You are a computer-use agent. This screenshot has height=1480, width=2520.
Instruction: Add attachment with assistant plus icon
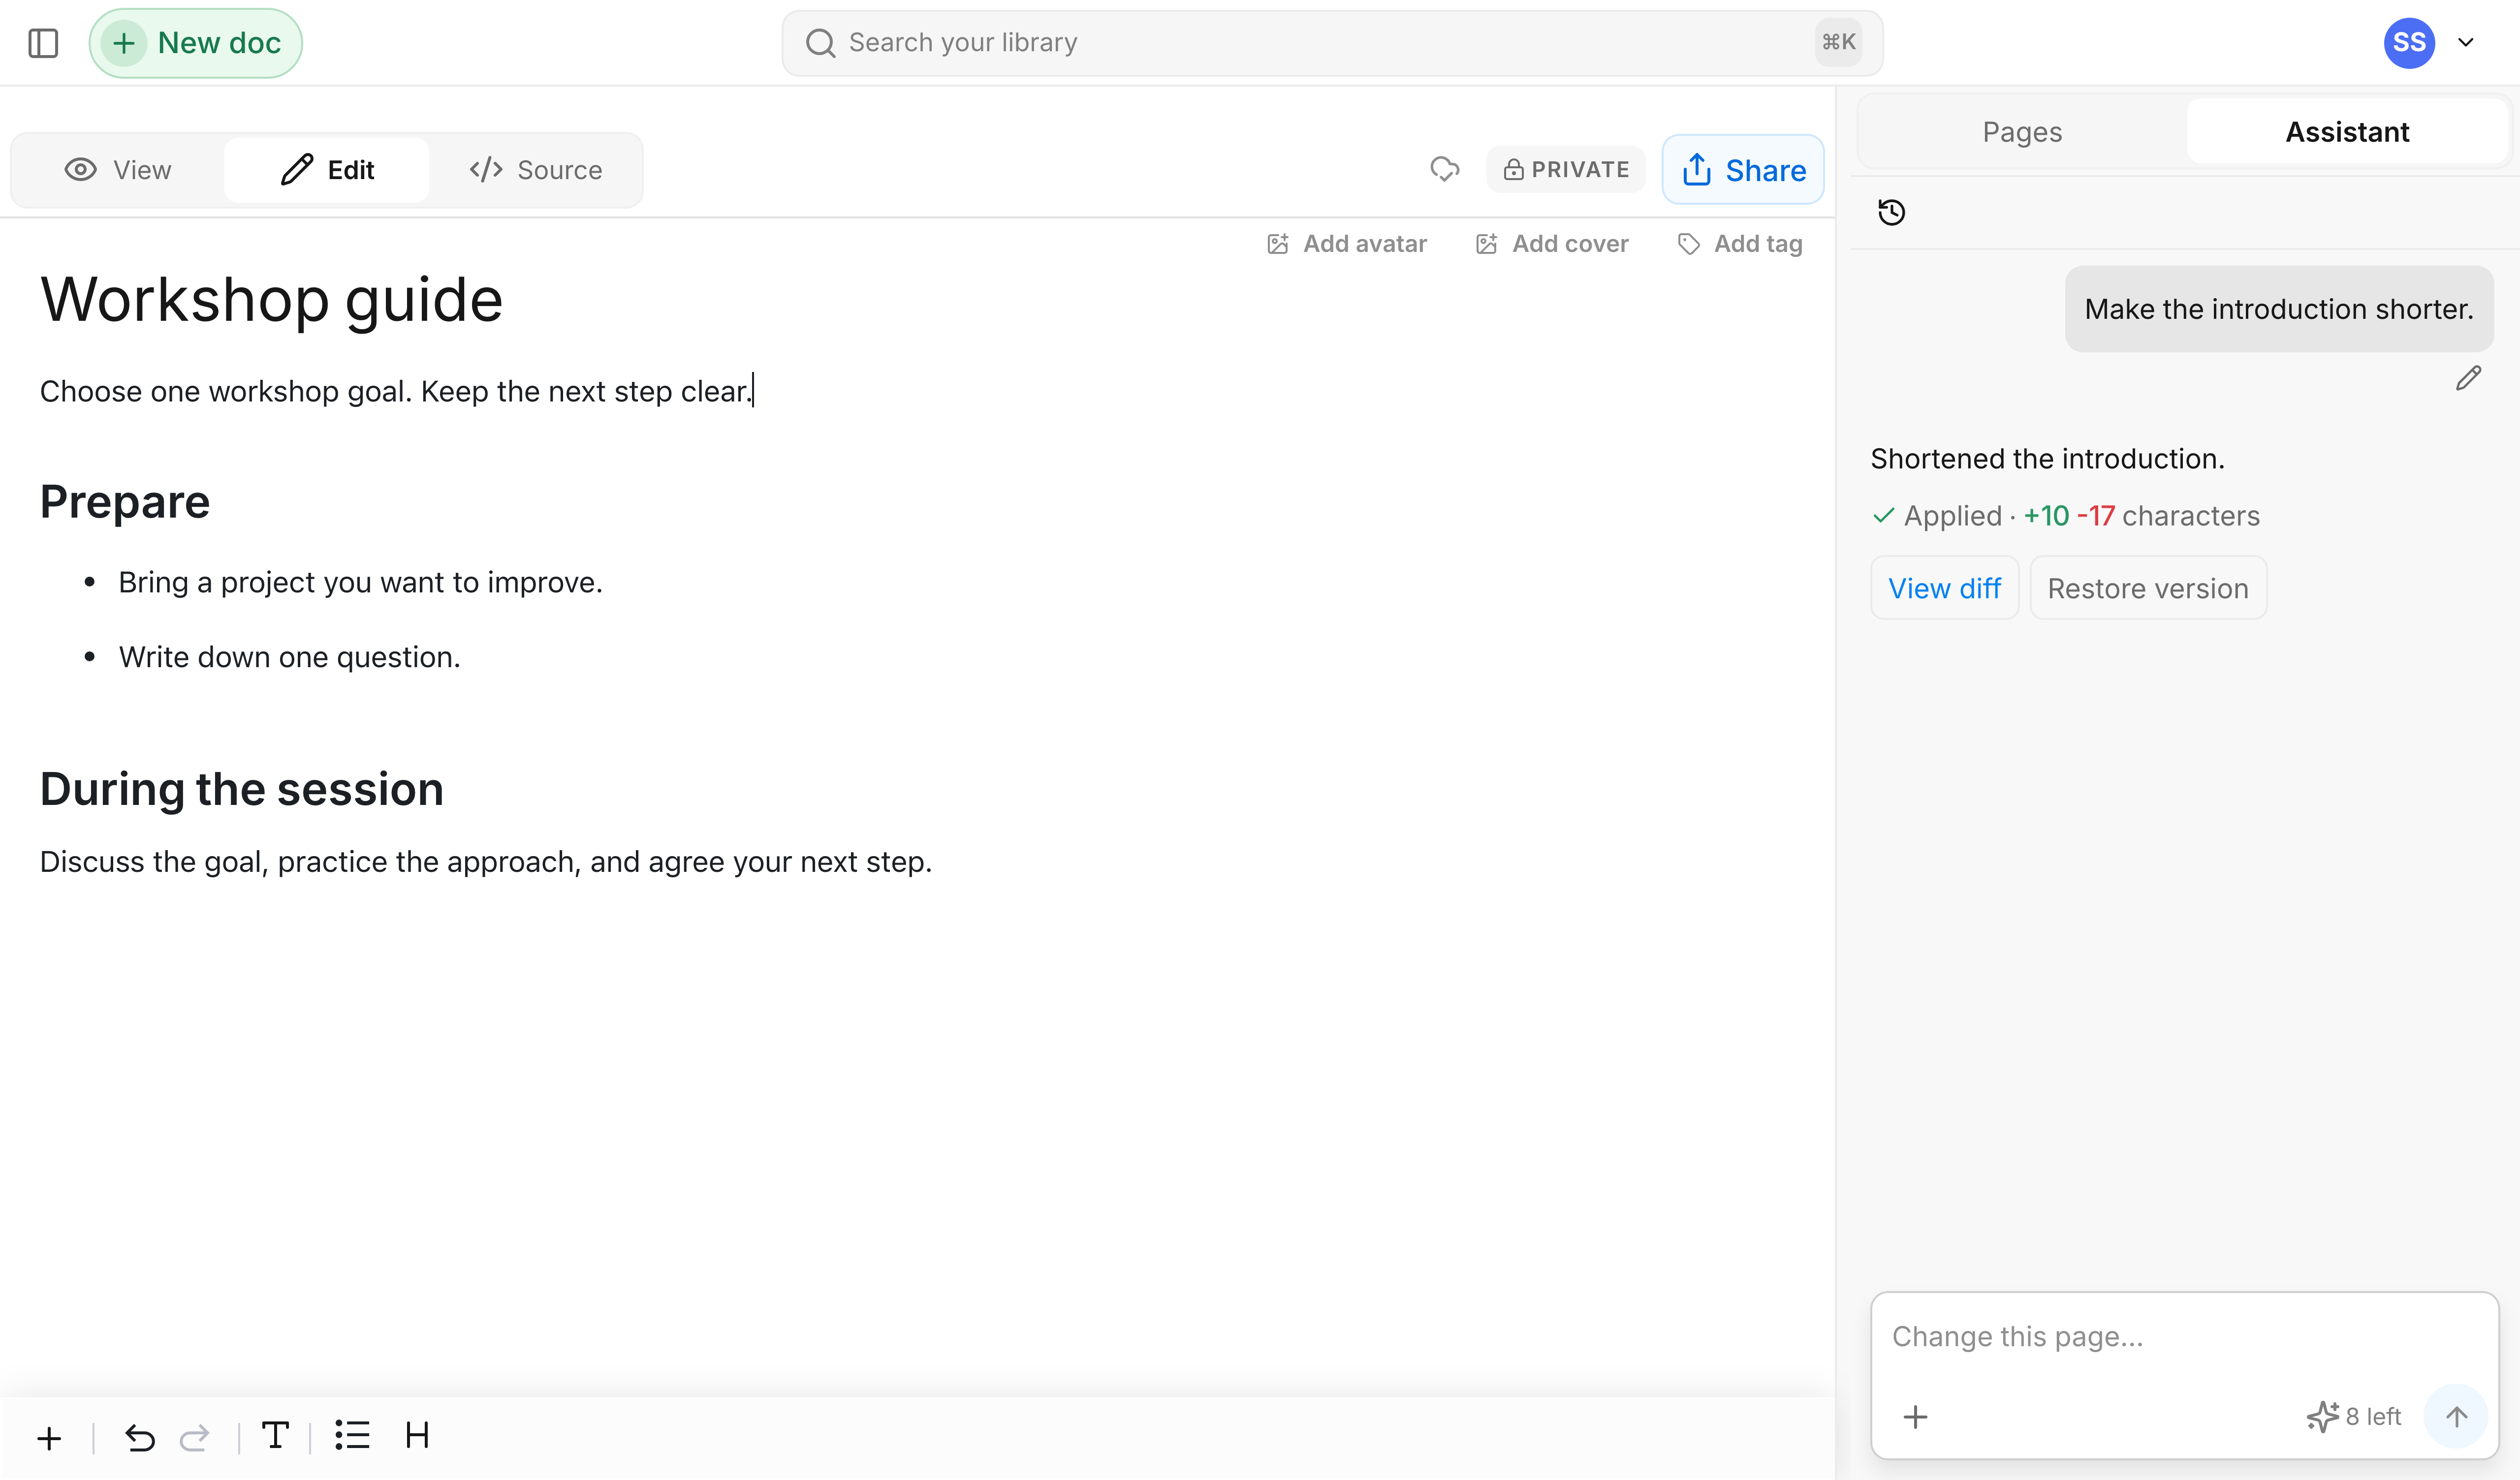click(x=1915, y=1417)
